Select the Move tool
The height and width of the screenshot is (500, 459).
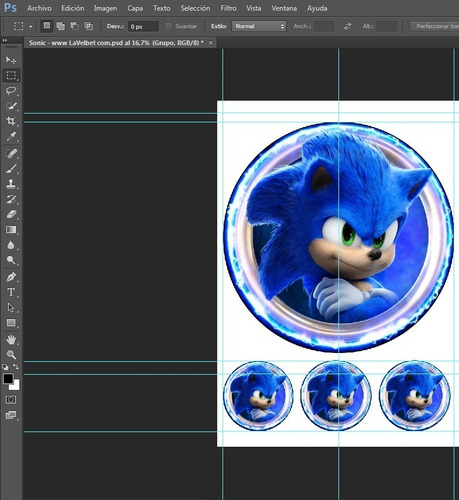[11, 60]
